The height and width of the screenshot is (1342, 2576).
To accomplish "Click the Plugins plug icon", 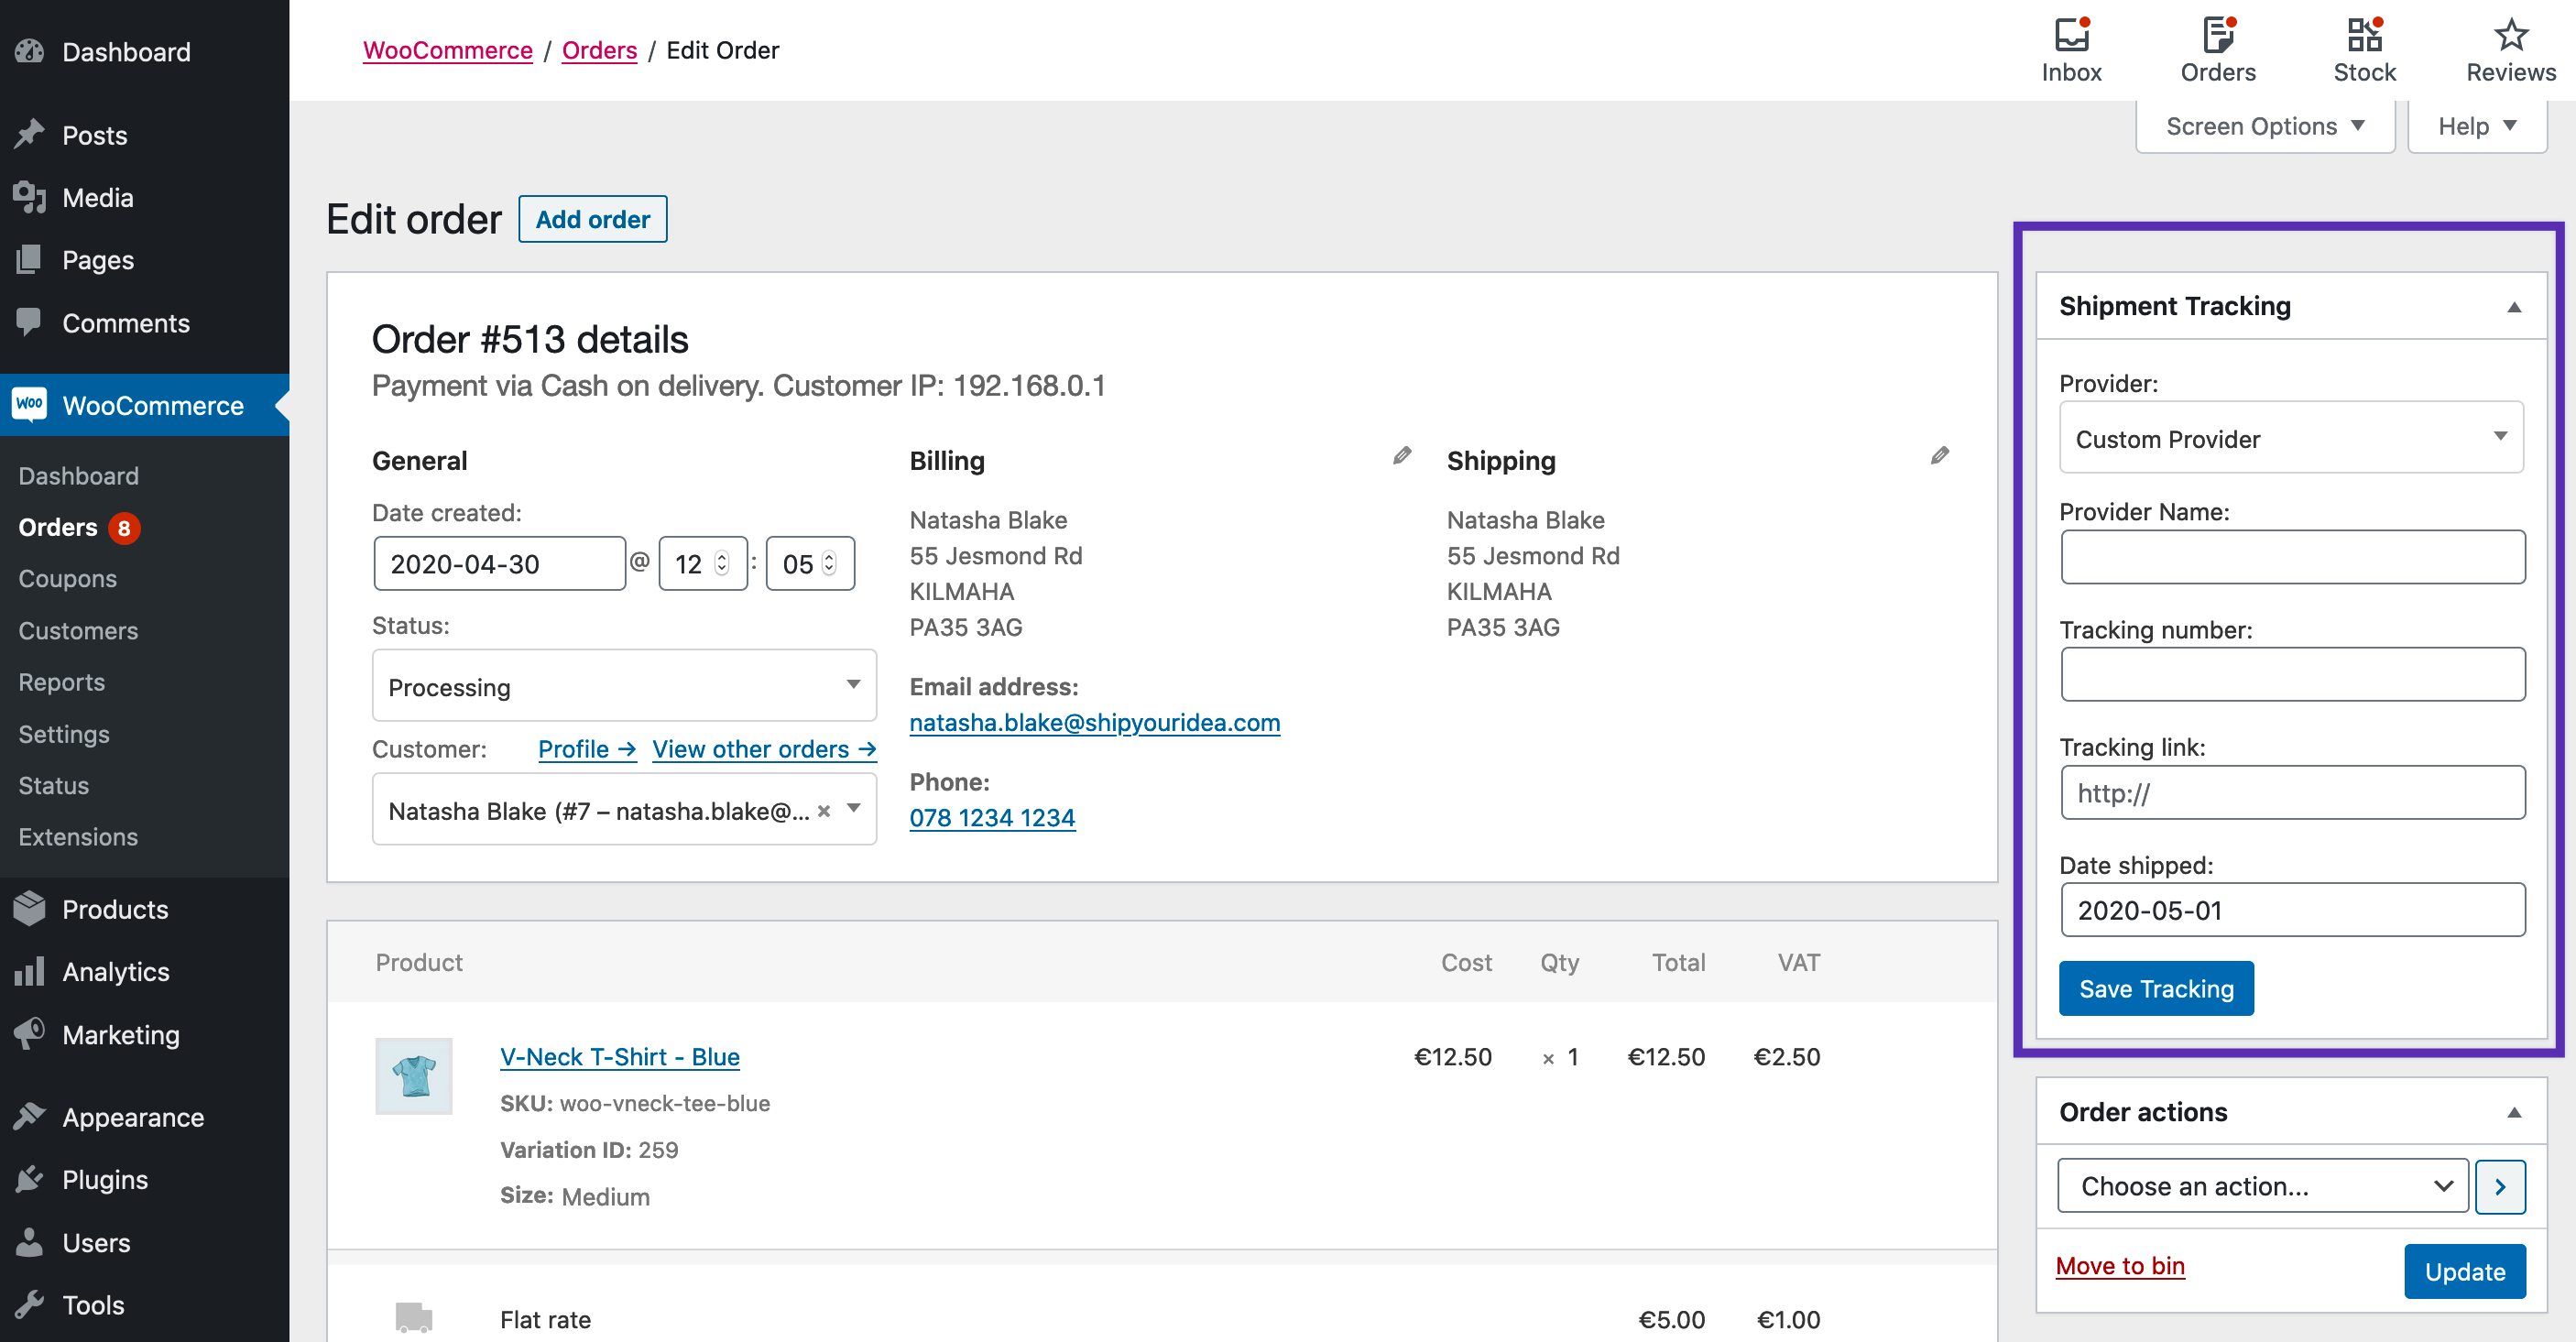I will 30,1179.
